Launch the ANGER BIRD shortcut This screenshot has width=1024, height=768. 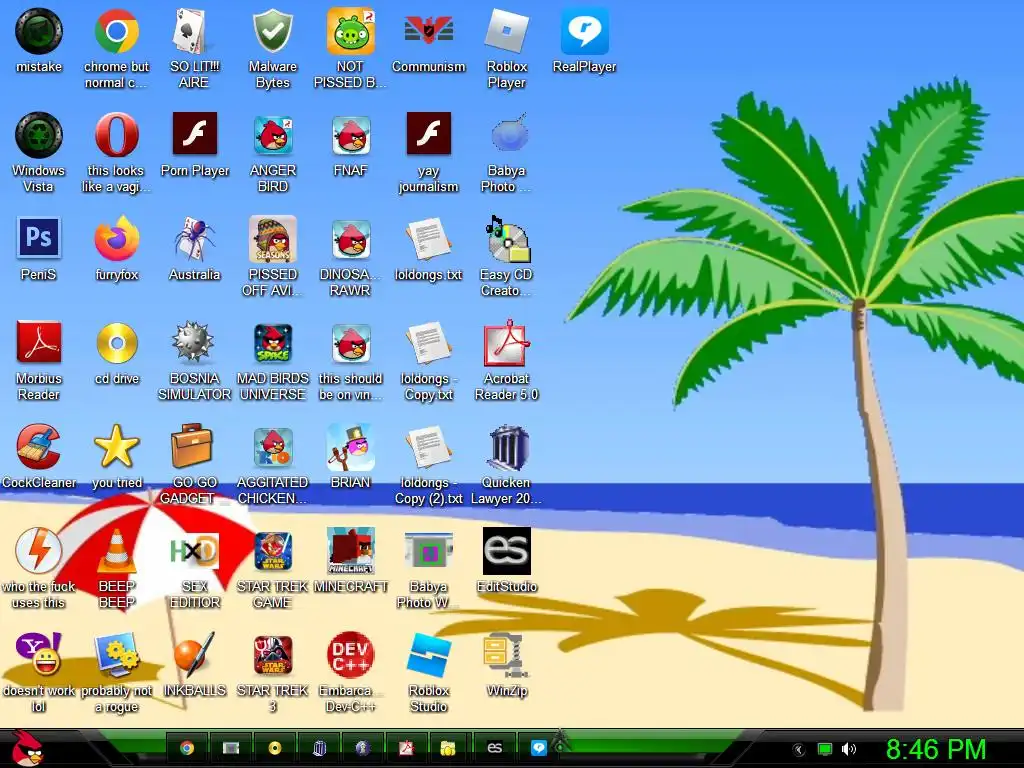point(272,135)
